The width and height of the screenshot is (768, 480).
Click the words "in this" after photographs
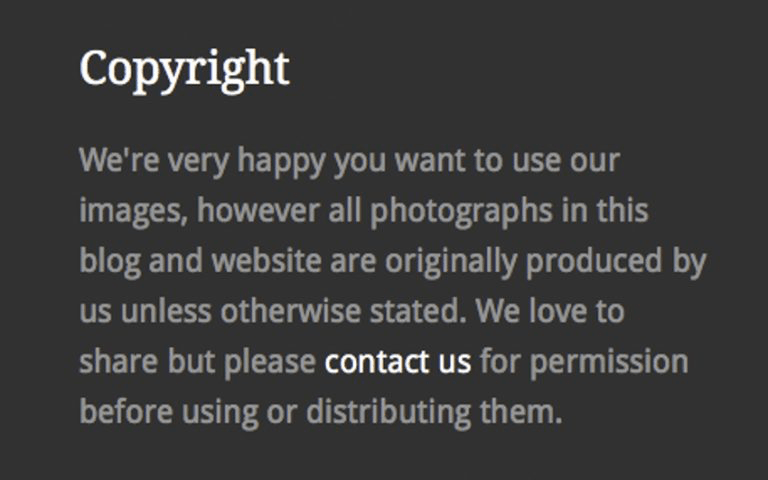pyautogui.click(x=604, y=211)
